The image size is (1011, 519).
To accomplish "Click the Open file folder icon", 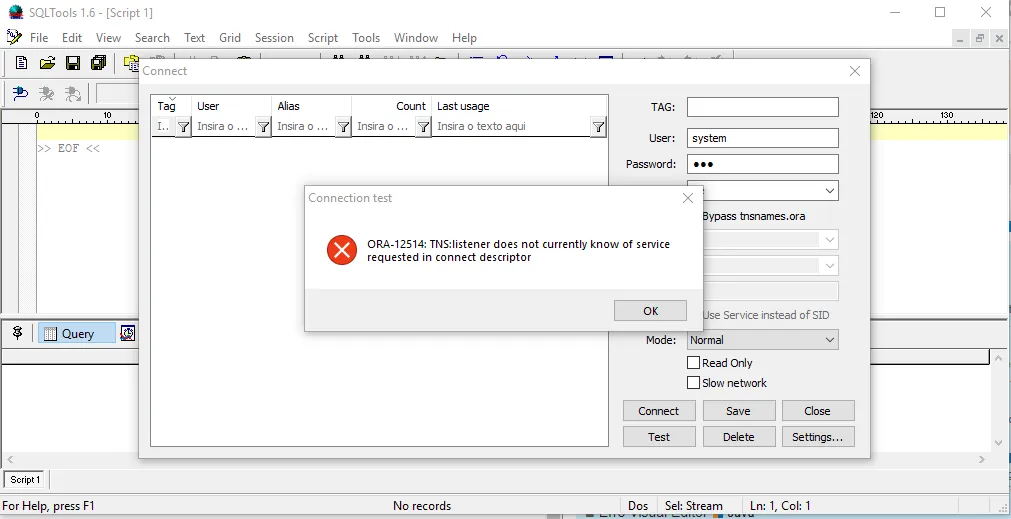I will click(x=47, y=63).
